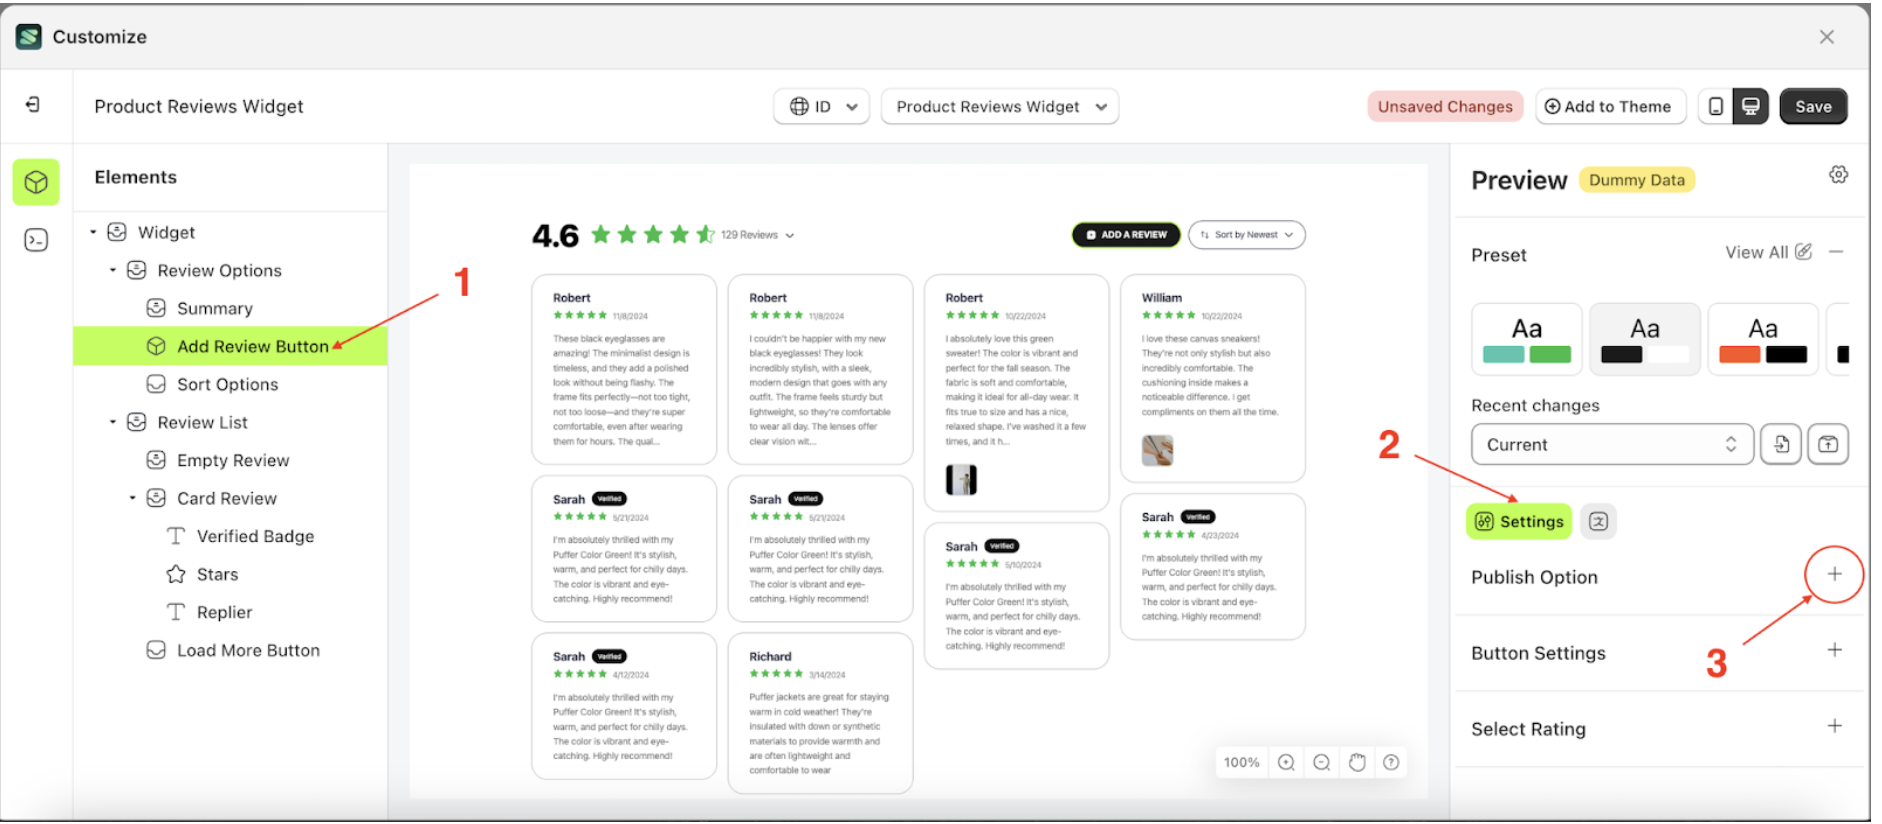Click the Save button
Viewport: 1882px width, 824px height.
pyautogui.click(x=1813, y=106)
